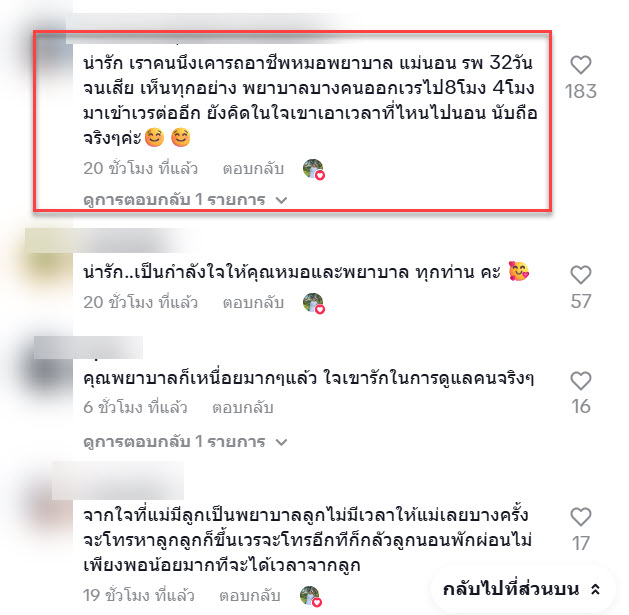Reply (ตอบกลับ) to the second comment

(x=253, y=302)
